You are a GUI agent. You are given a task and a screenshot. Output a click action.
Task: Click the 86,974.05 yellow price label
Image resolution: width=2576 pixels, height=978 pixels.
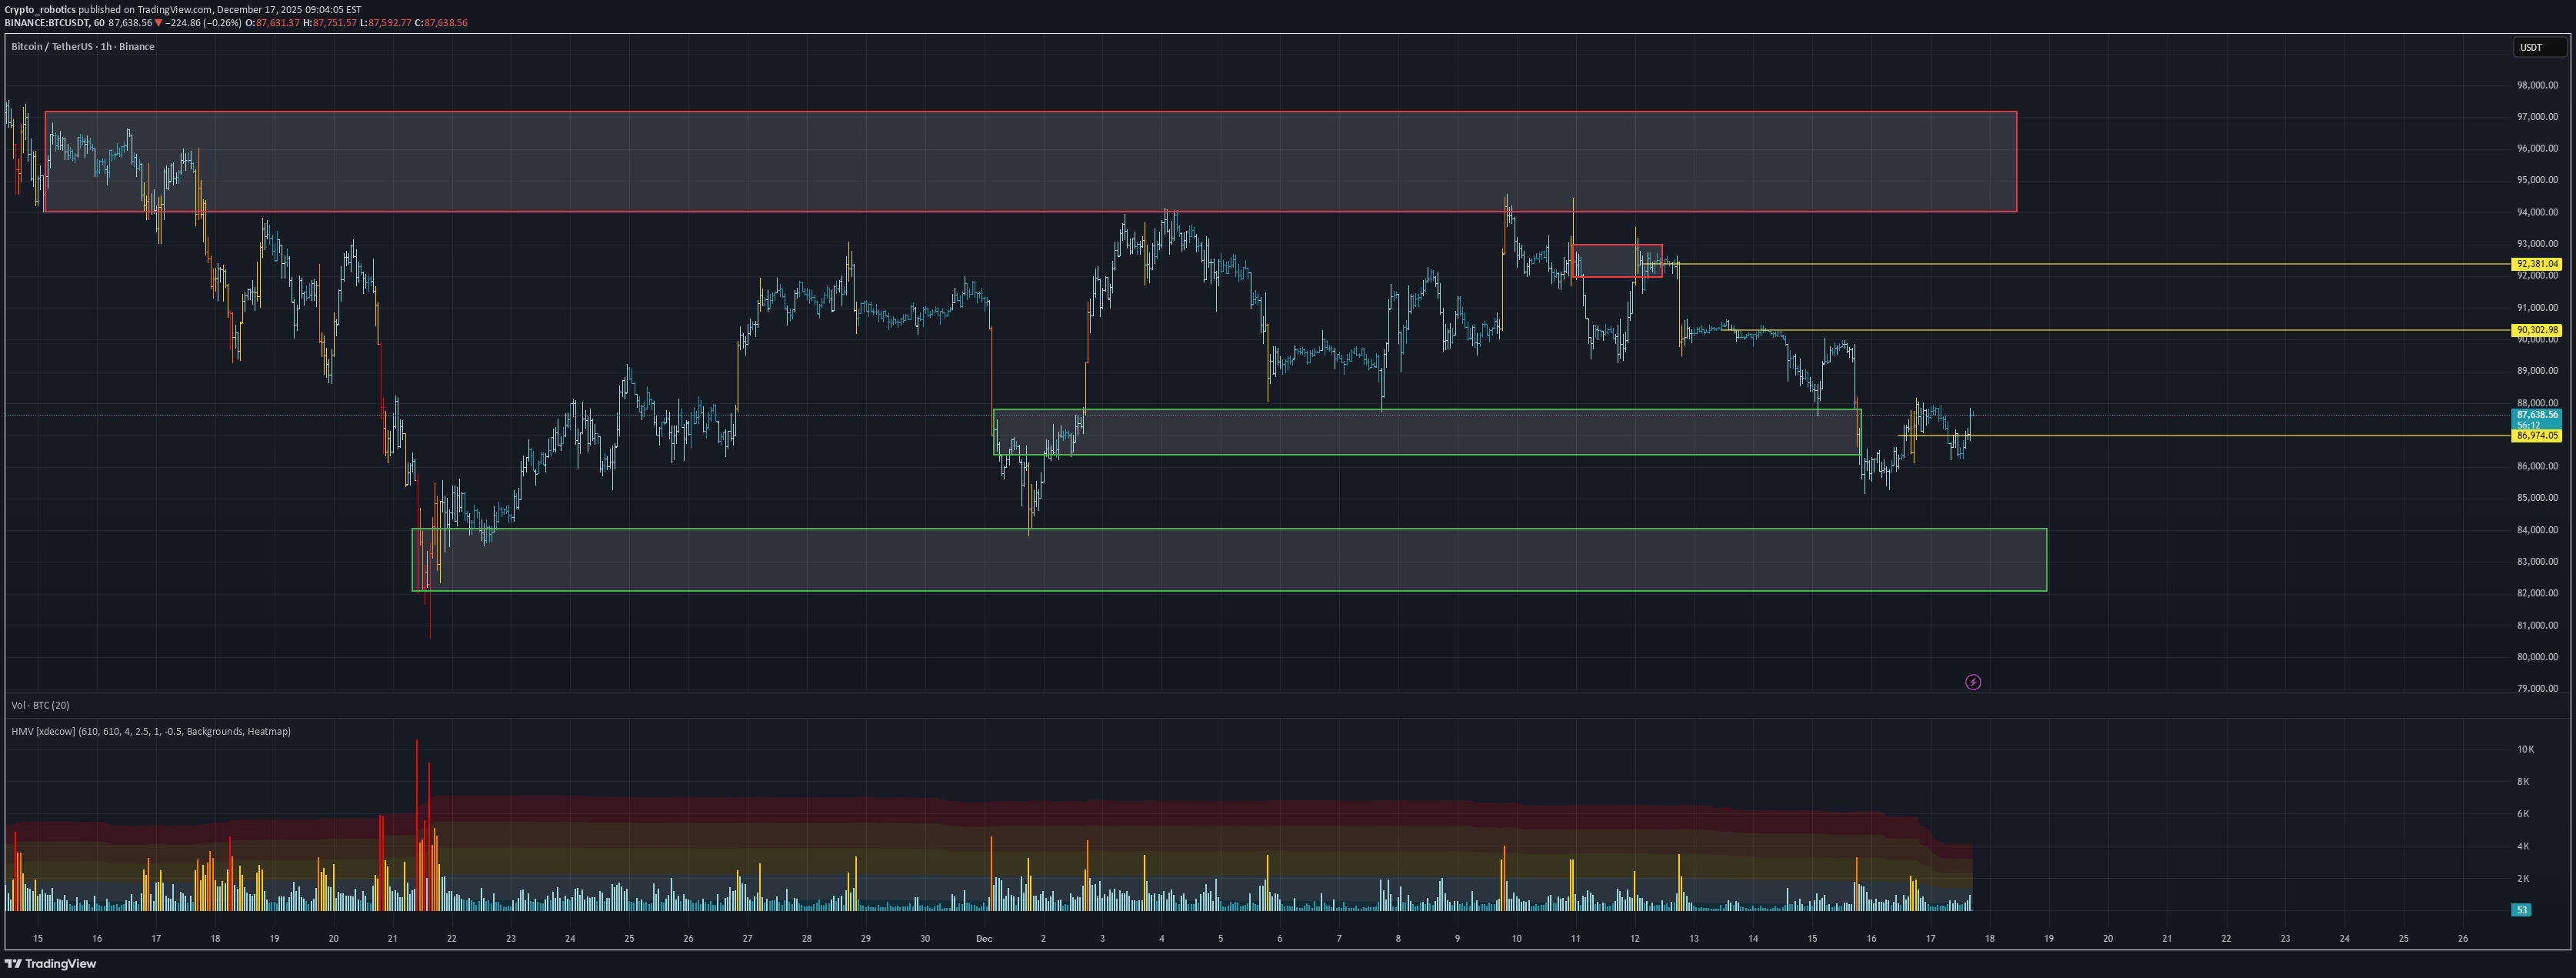coord(2536,436)
